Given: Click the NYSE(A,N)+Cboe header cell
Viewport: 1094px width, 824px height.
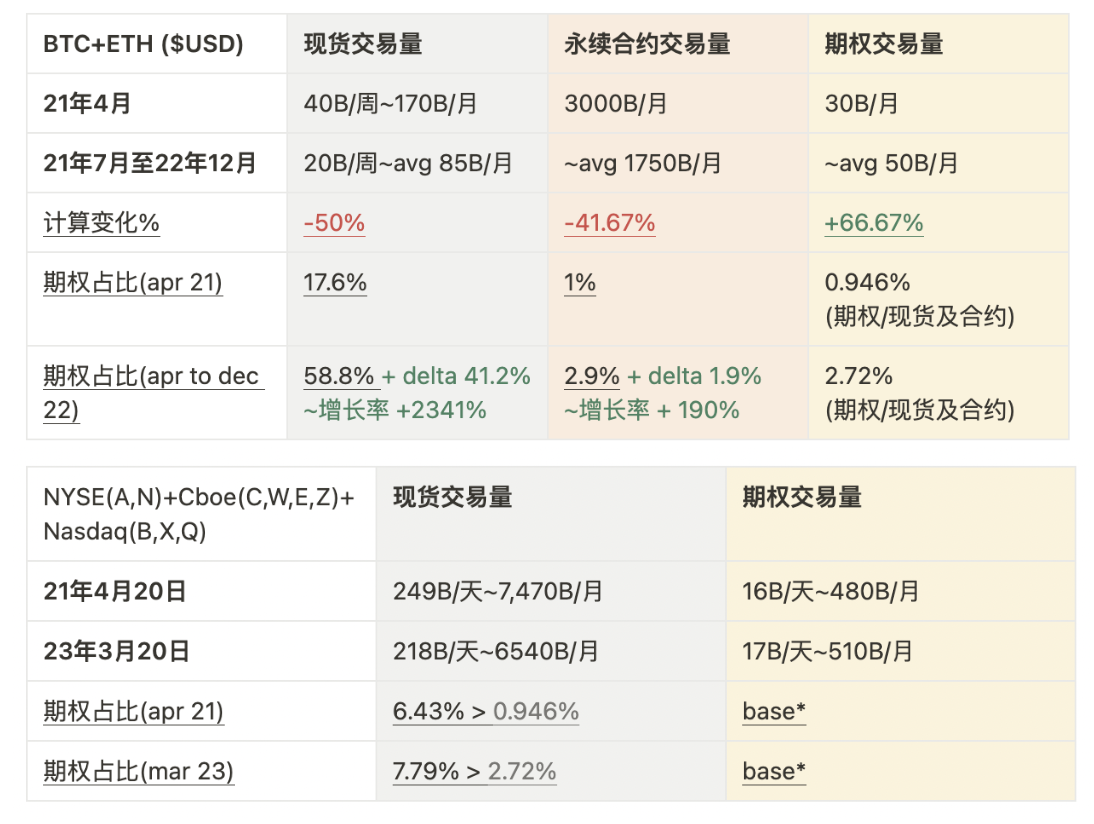Looking at the screenshot, I should click(201, 514).
